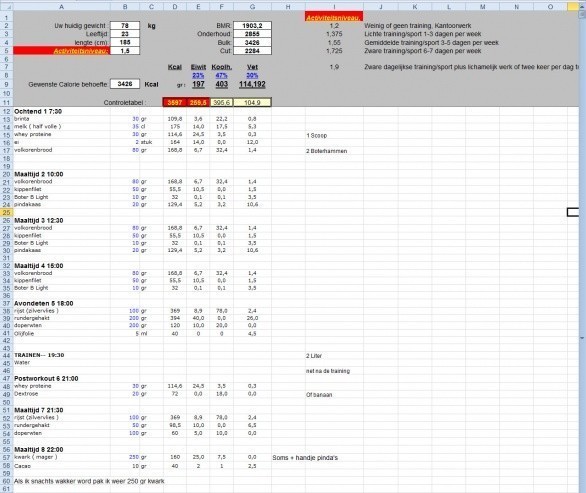Select the red Controletabel cell 3597
This screenshot has height=493, width=586.
click(x=175, y=102)
